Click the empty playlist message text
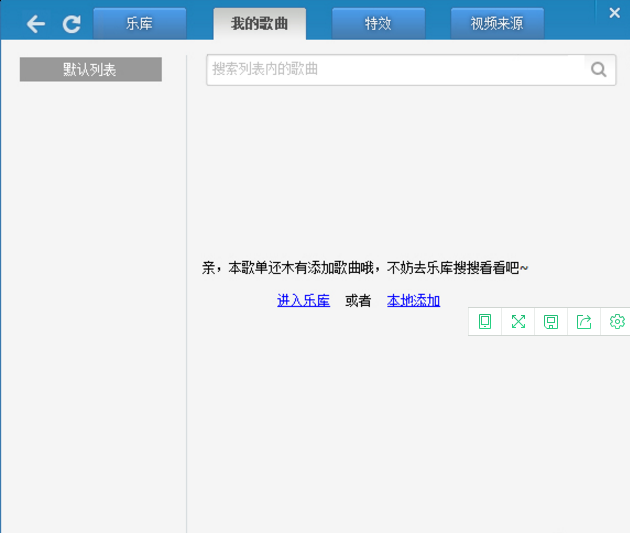630x533 pixels. tap(365, 268)
